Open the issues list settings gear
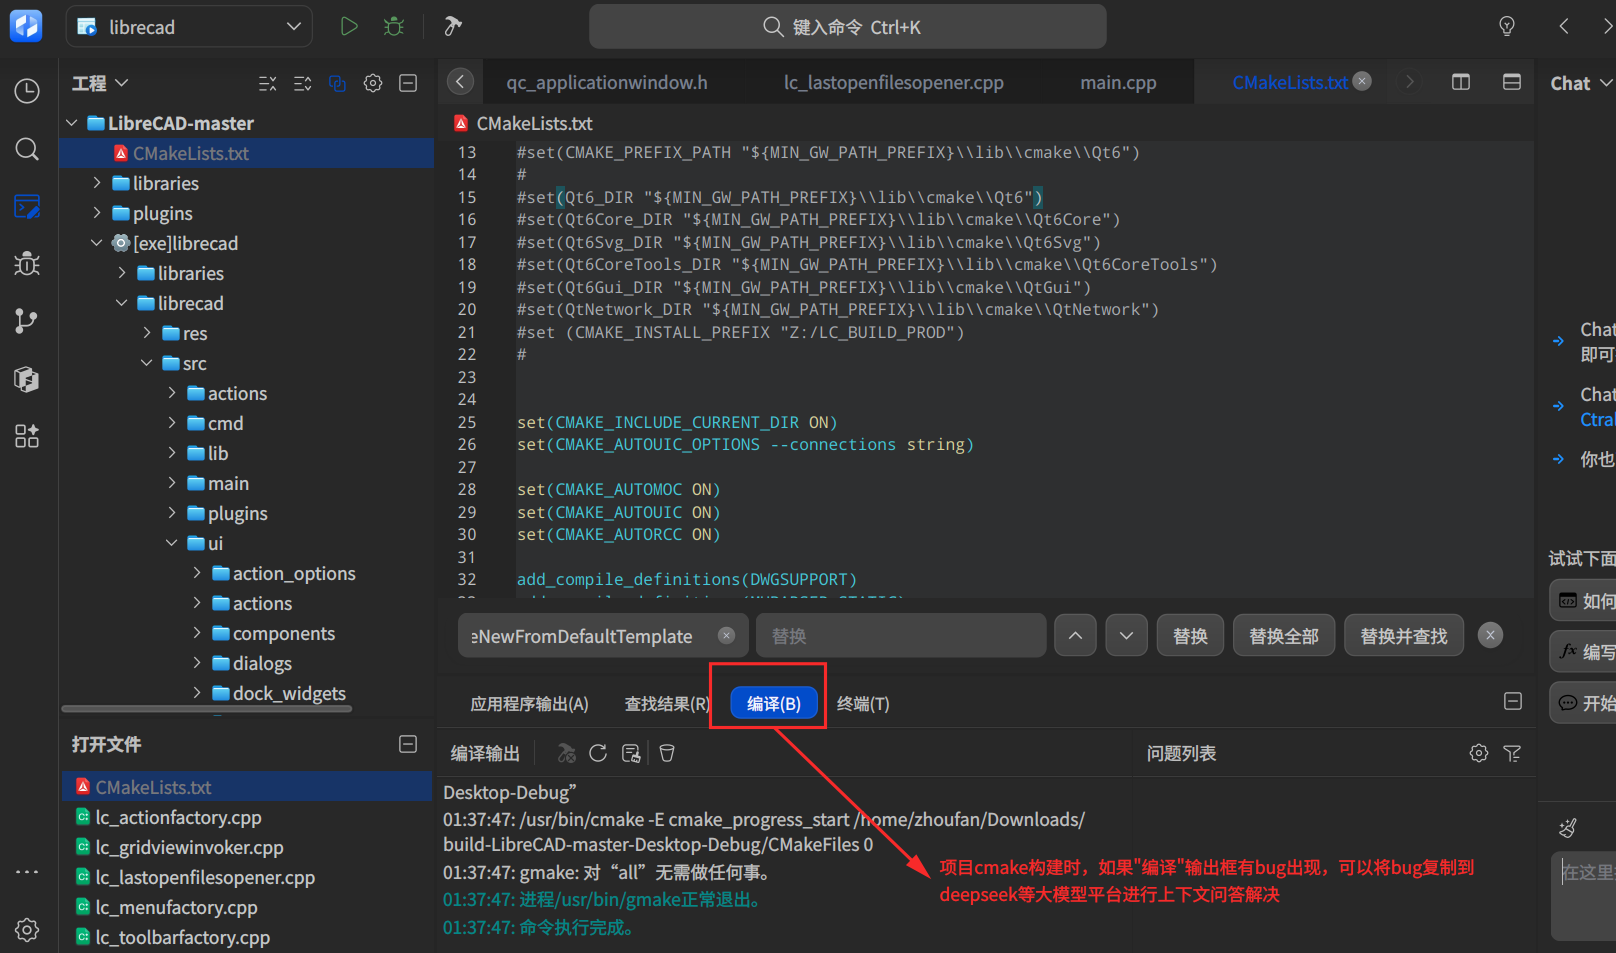 pos(1479,753)
